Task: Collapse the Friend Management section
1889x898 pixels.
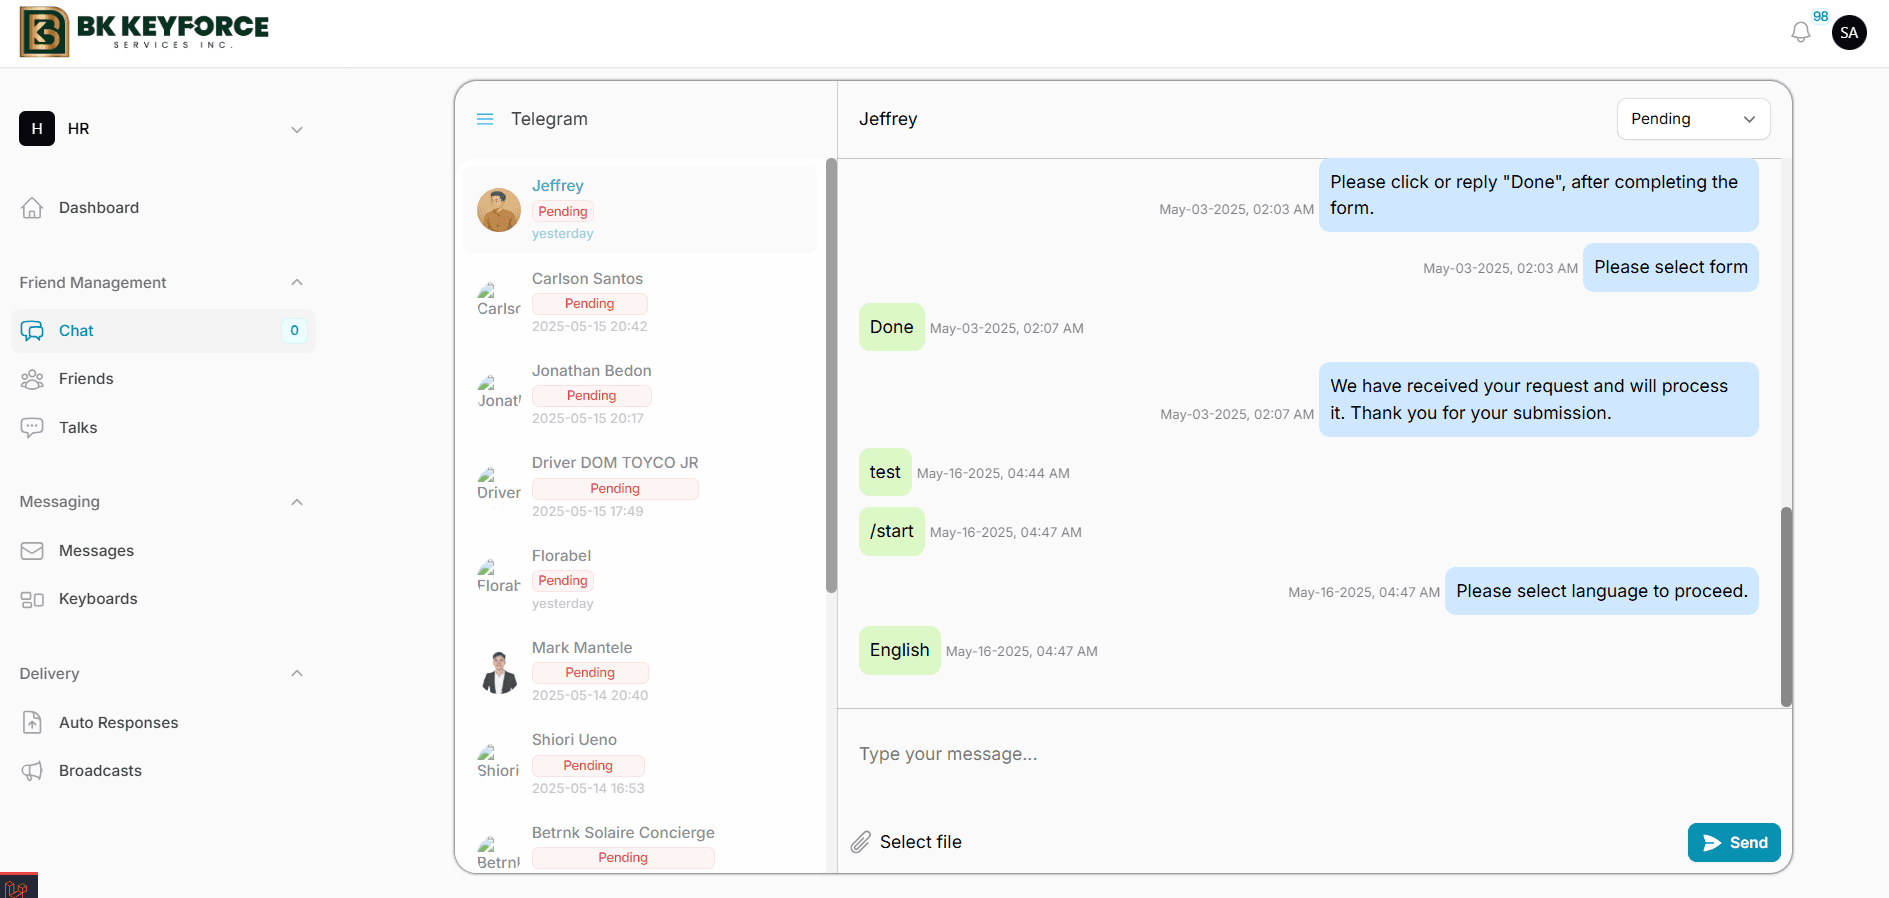Action: coord(296,283)
